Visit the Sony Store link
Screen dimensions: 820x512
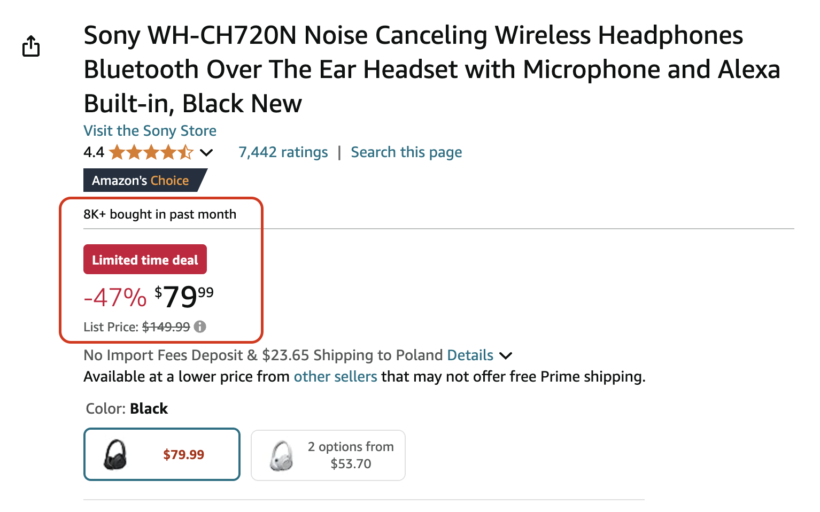point(150,131)
